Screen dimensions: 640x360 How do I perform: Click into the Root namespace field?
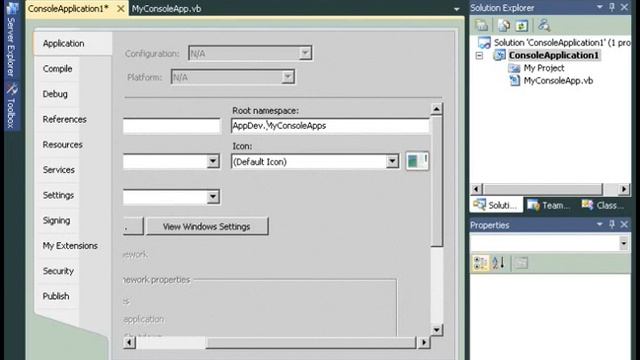click(330, 126)
